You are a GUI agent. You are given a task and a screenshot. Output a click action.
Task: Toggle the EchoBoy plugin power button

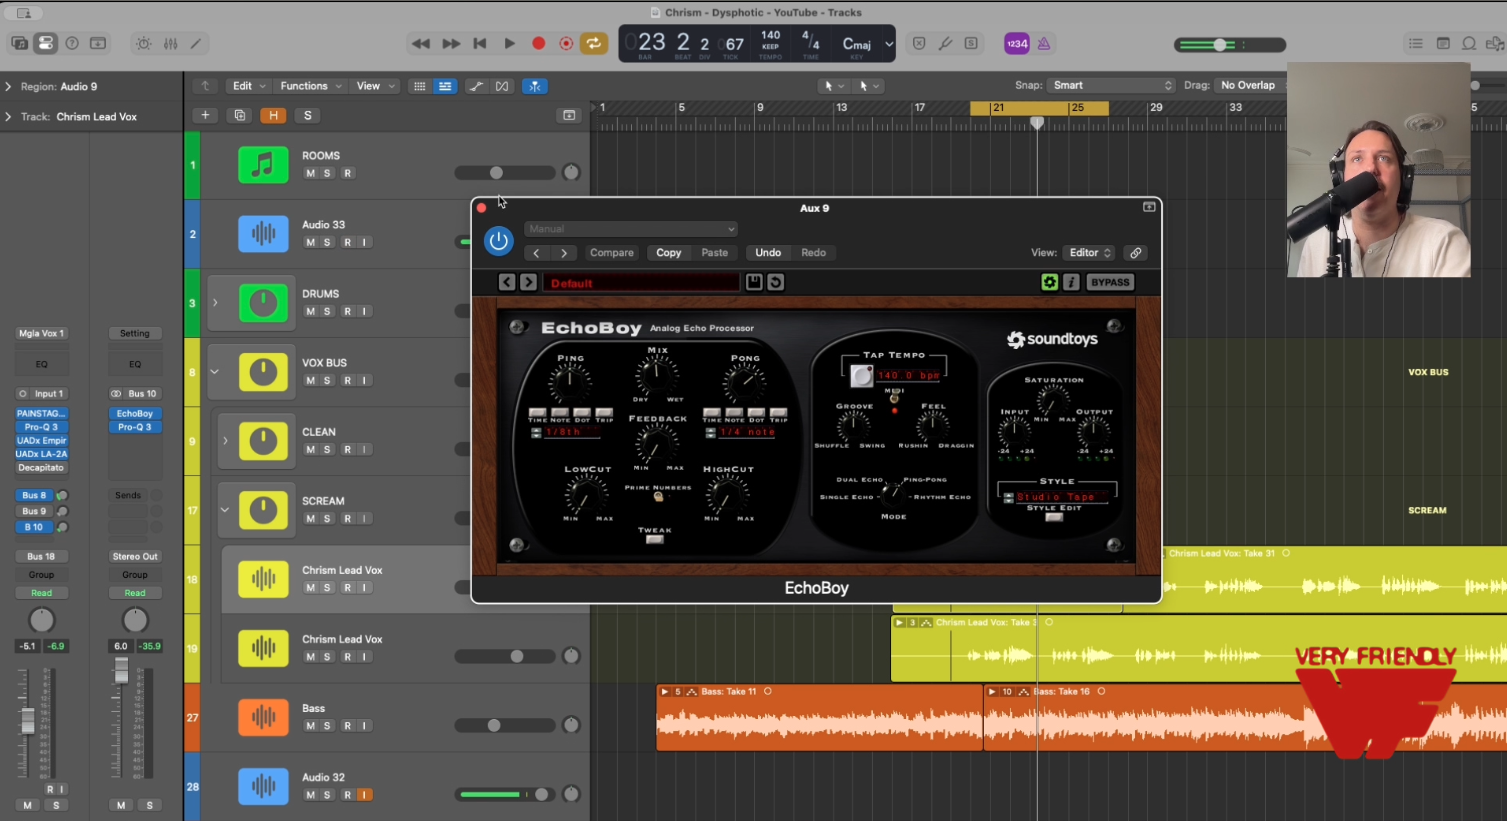[498, 241]
